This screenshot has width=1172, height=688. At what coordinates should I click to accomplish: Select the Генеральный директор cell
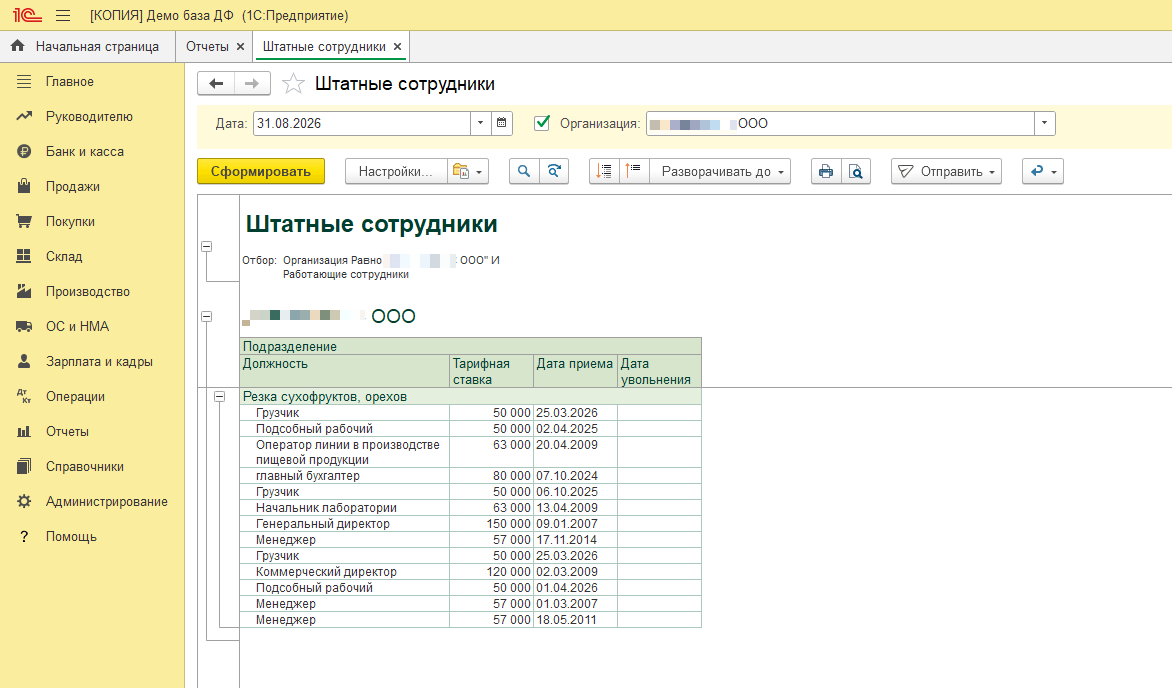(x=345, y=523)
